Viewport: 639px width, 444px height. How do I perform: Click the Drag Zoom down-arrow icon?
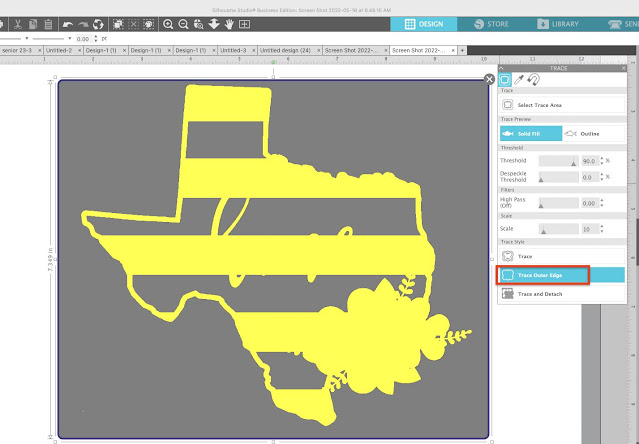[214, 24]
